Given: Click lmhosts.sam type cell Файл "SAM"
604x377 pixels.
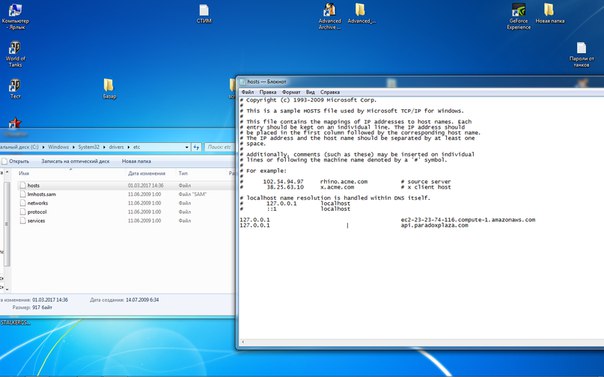Looking at the screenshot, I should (192, 194).
